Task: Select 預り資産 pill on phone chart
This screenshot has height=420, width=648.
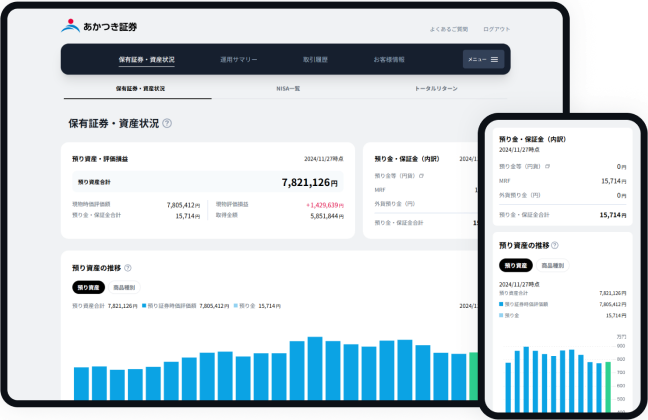Action: tap(516, 265)
